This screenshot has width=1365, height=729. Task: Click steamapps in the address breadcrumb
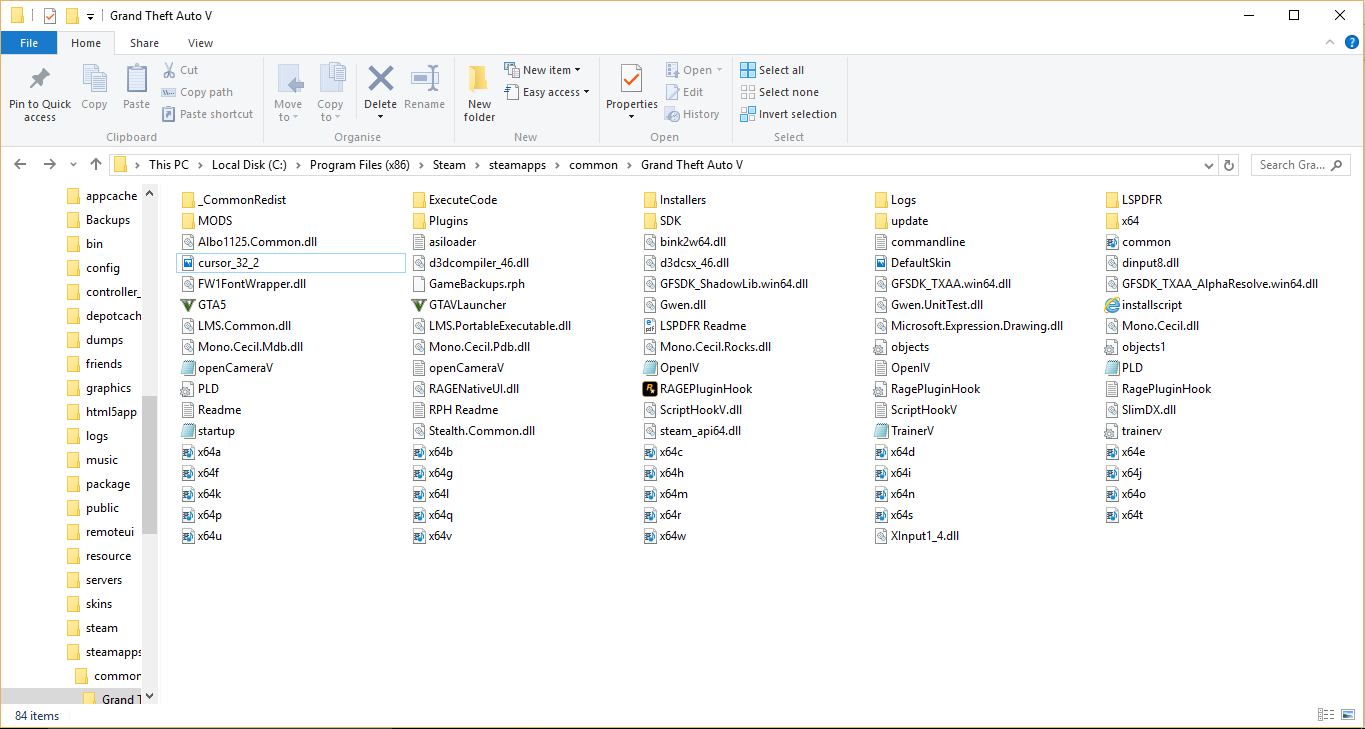519,165
